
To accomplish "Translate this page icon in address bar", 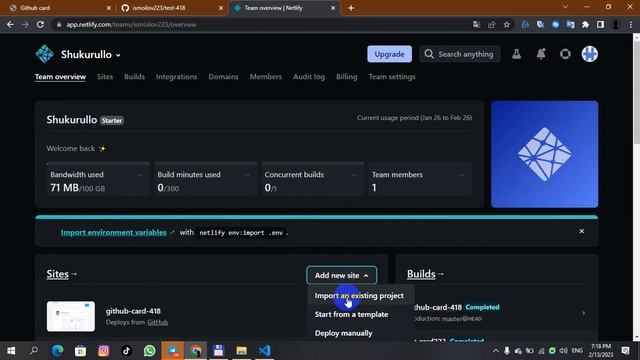I will point(476,24).
